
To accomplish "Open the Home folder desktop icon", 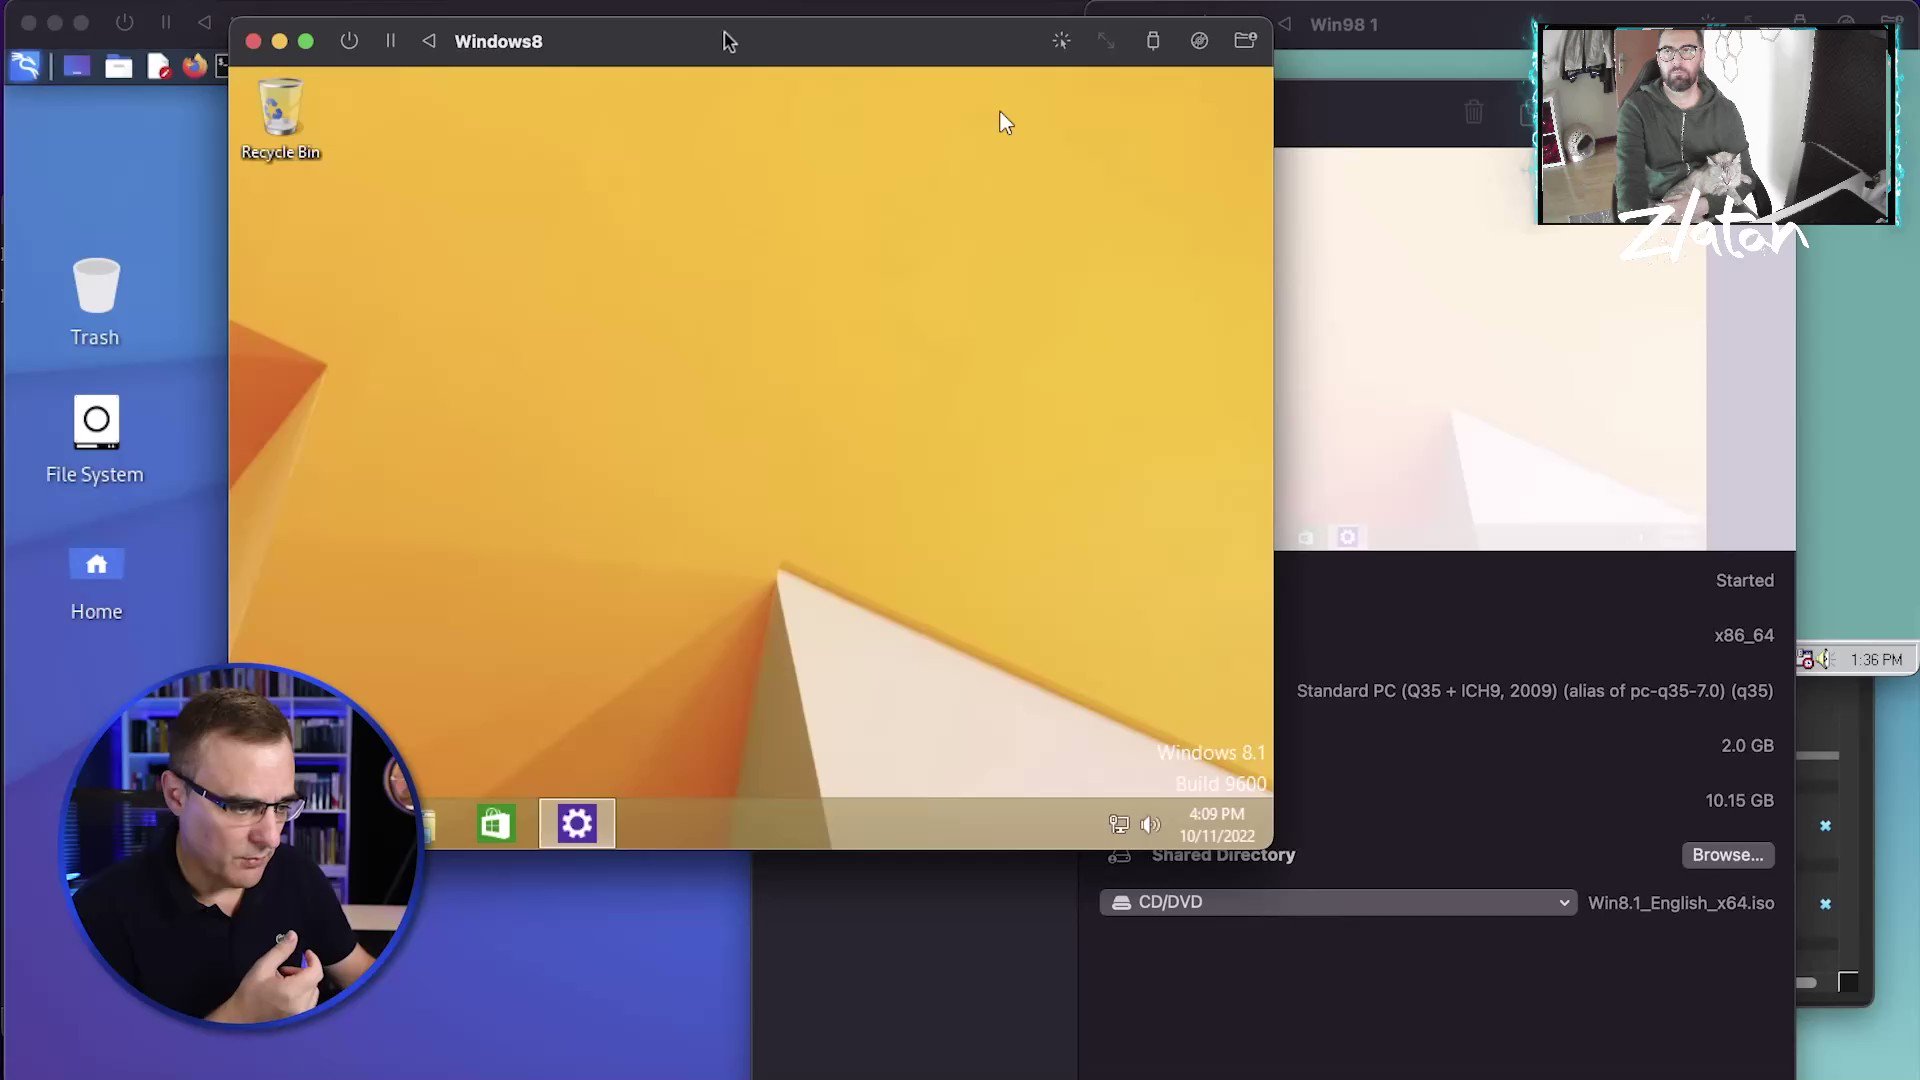I will click(96, 582).
